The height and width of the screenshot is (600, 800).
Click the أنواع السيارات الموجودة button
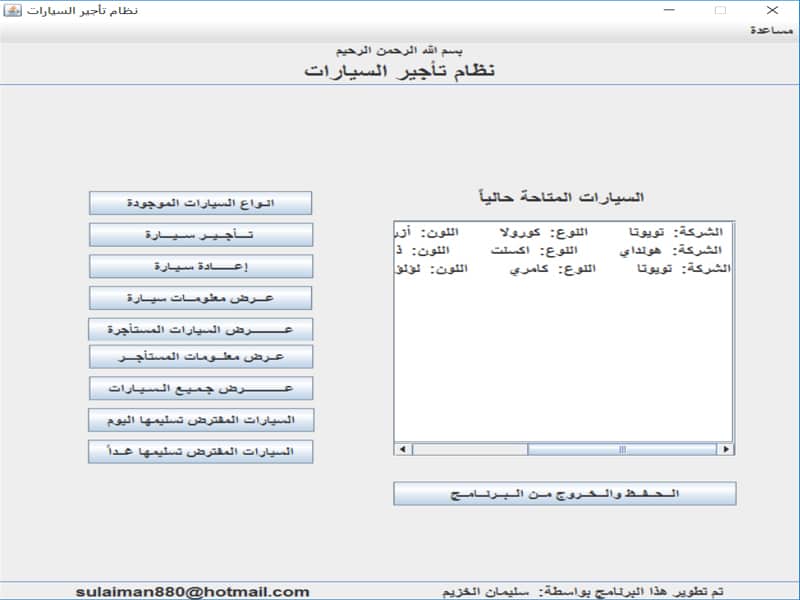(200, 203)
